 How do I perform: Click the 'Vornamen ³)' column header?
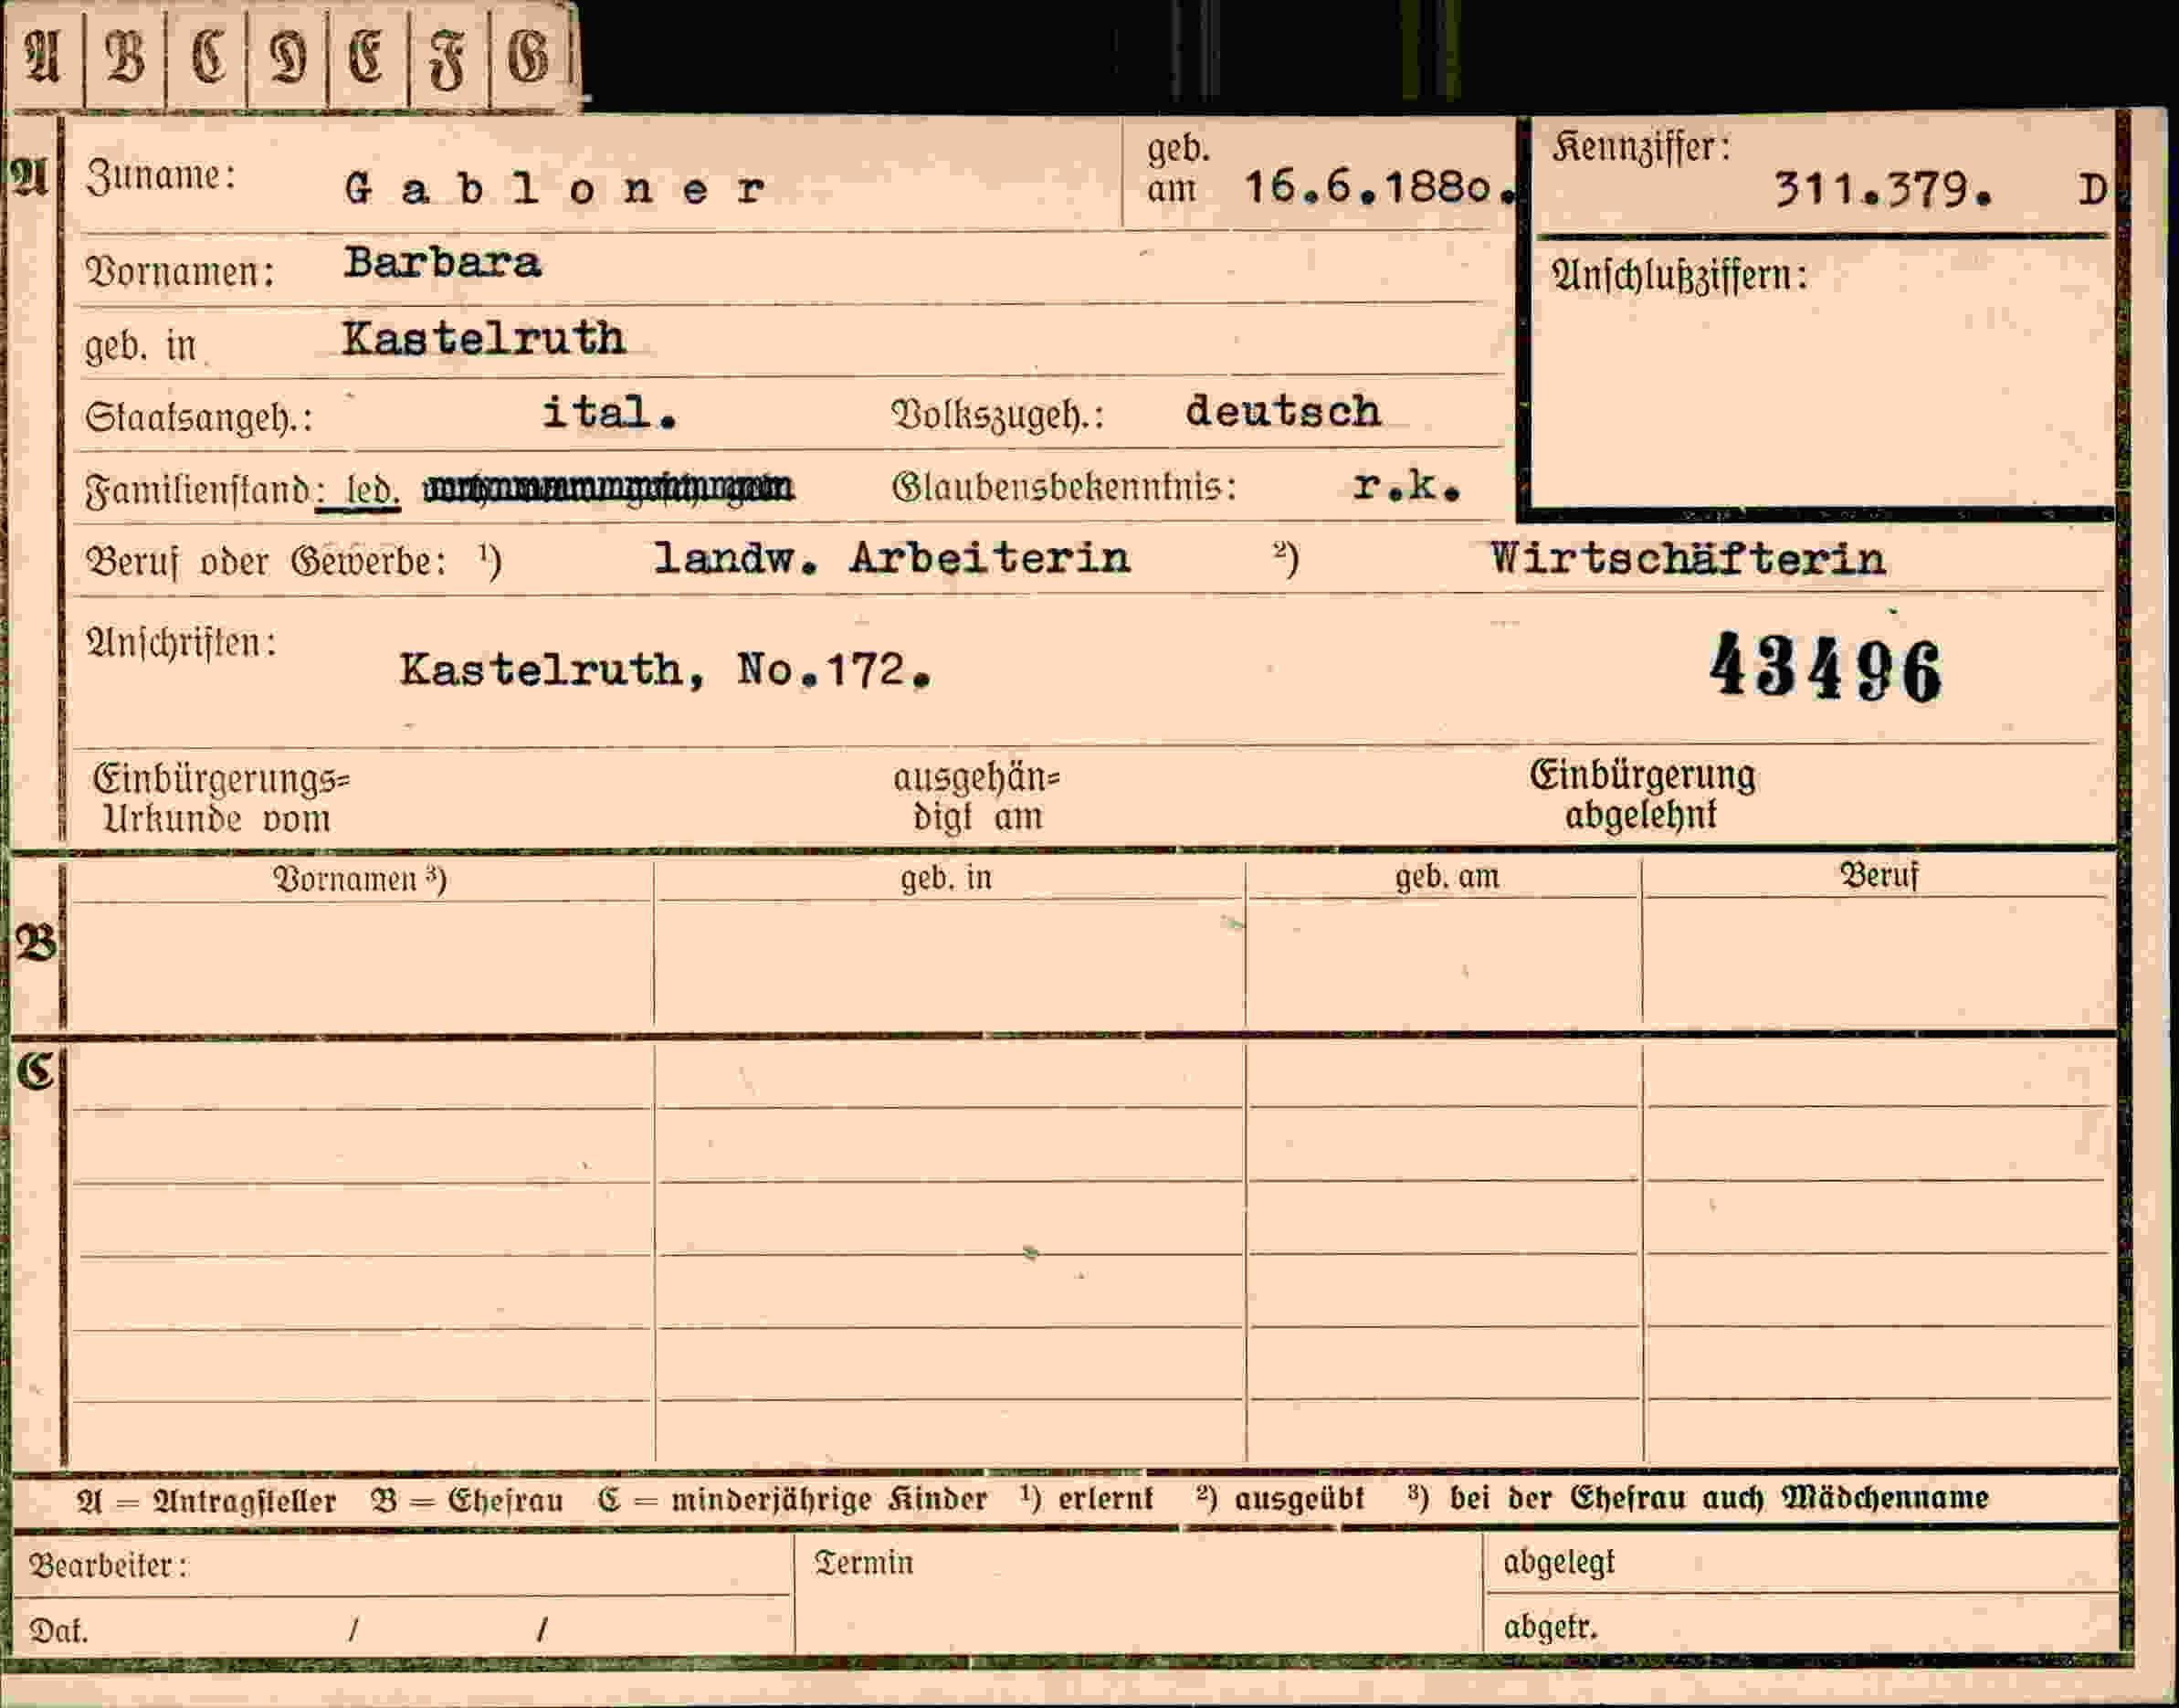click(x=360, y=878)
